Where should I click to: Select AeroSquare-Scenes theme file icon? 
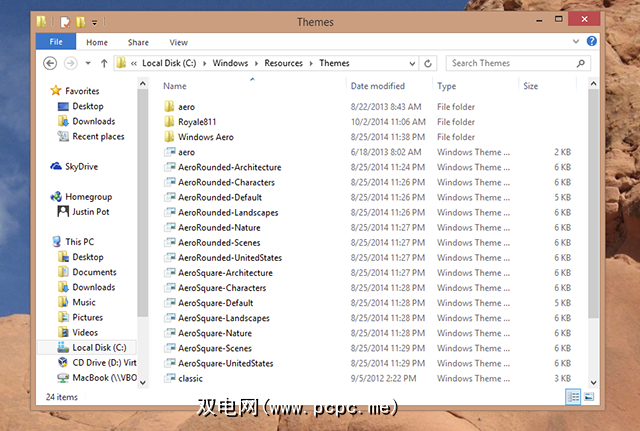pos(169,349)
